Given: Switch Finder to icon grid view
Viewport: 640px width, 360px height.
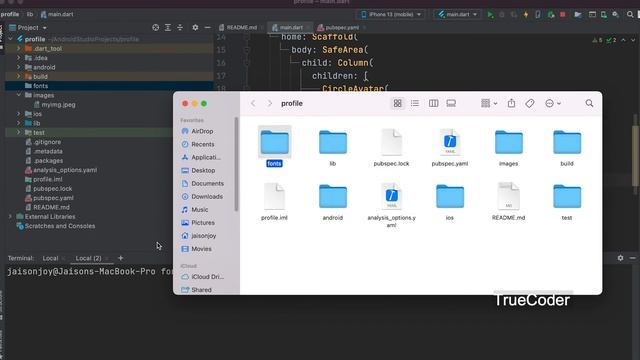Looking at the screenshot, I should 397,103.
